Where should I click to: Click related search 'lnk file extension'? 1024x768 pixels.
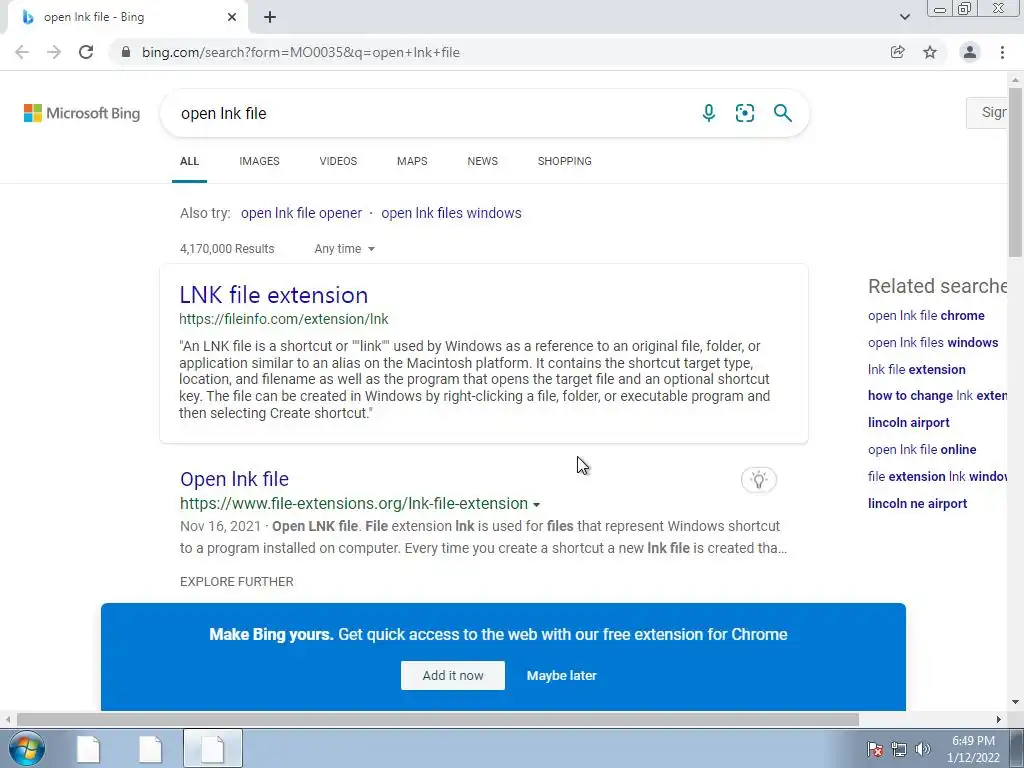916,370
